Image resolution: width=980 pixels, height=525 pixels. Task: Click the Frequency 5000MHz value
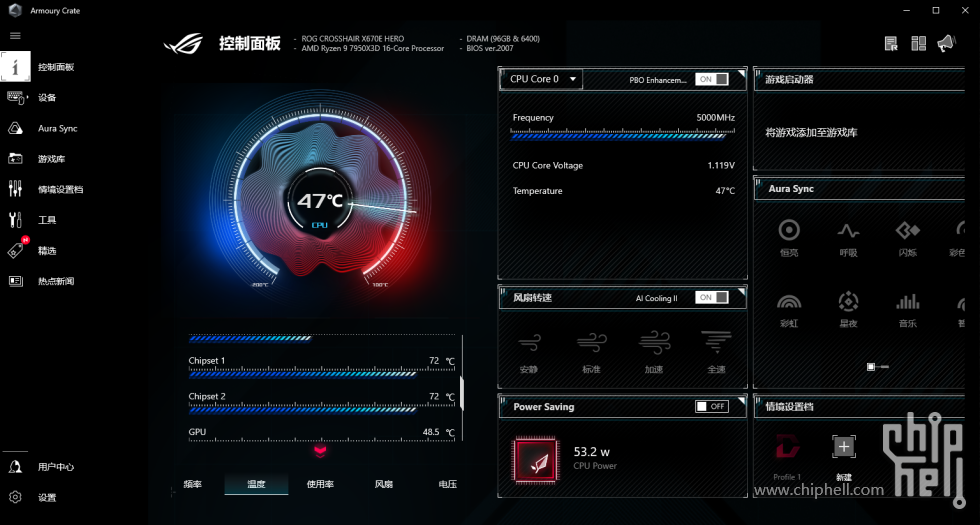[716, 118]
